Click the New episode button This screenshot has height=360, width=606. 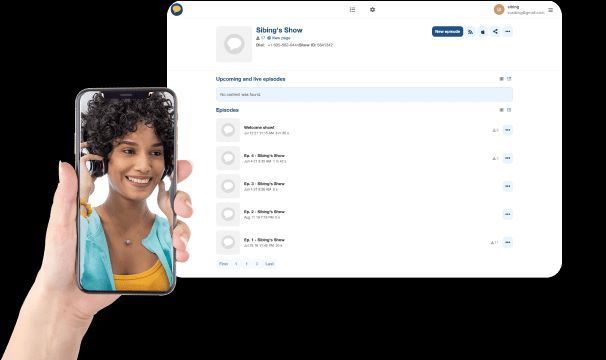447,32
